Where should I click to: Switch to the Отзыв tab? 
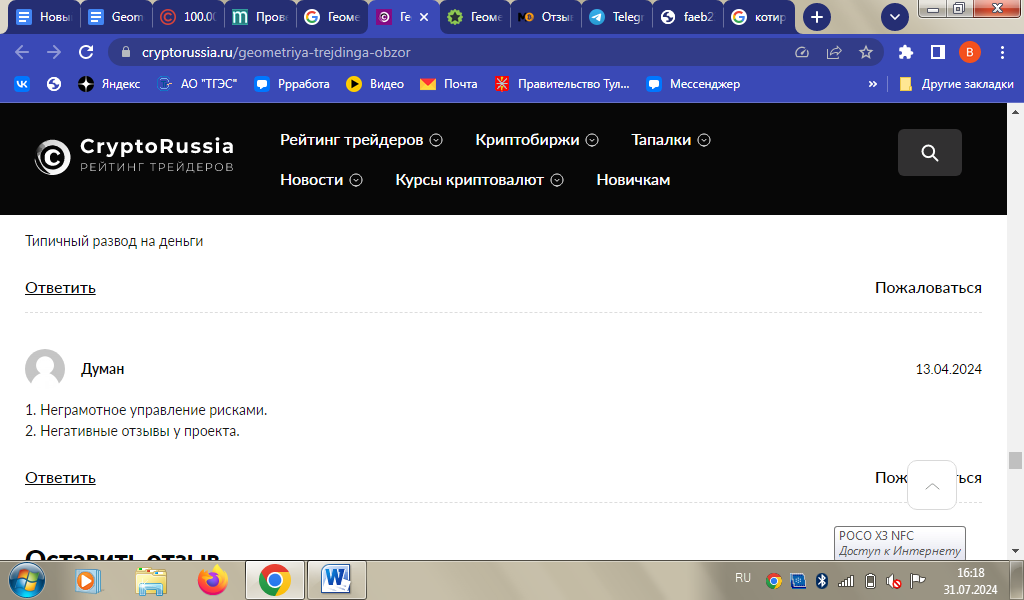(x=545, y=17)
